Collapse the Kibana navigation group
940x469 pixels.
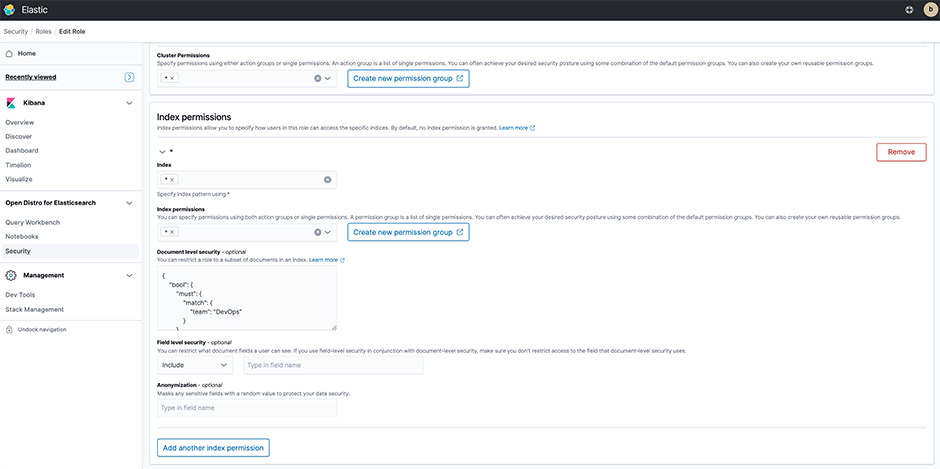129,103
